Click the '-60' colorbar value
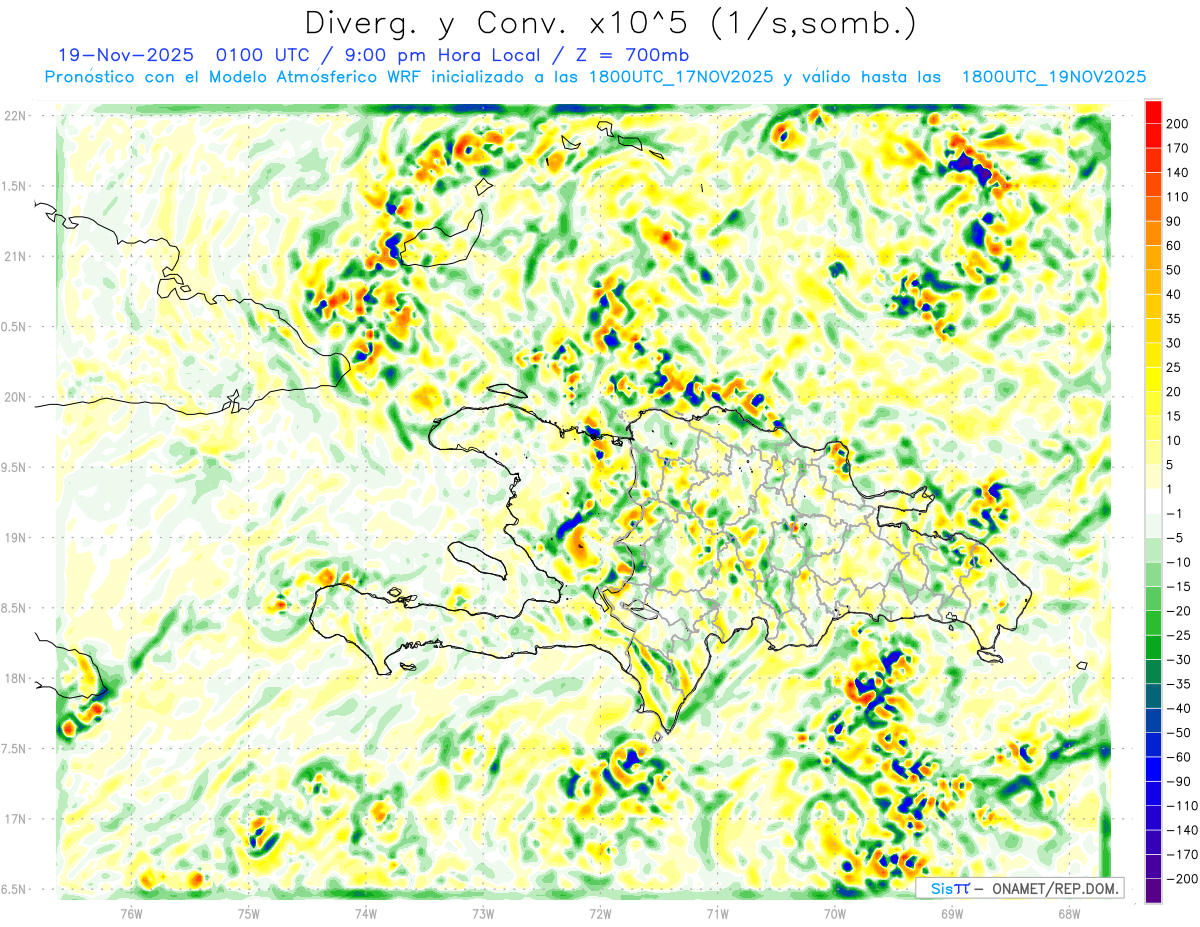Screen dimensions: 1200x927 click(x=1179, y=757)
